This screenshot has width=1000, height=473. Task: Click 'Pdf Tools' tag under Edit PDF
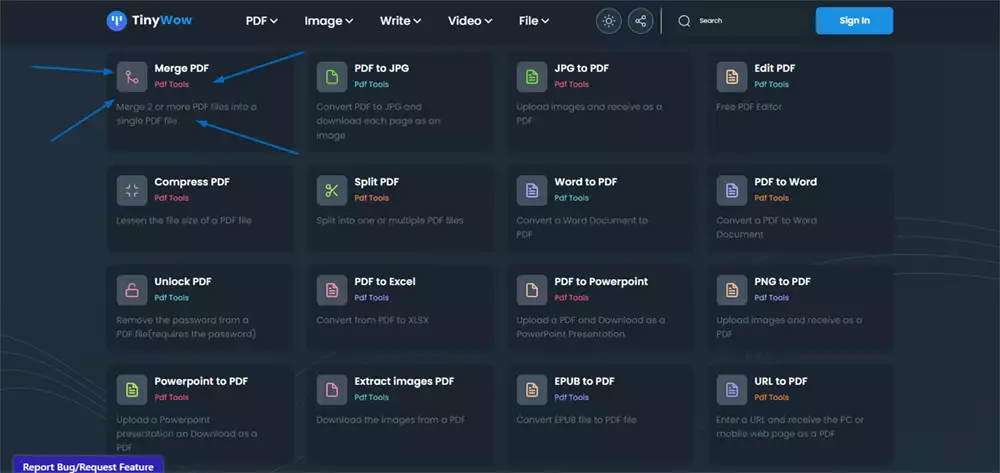click(772, 85)
